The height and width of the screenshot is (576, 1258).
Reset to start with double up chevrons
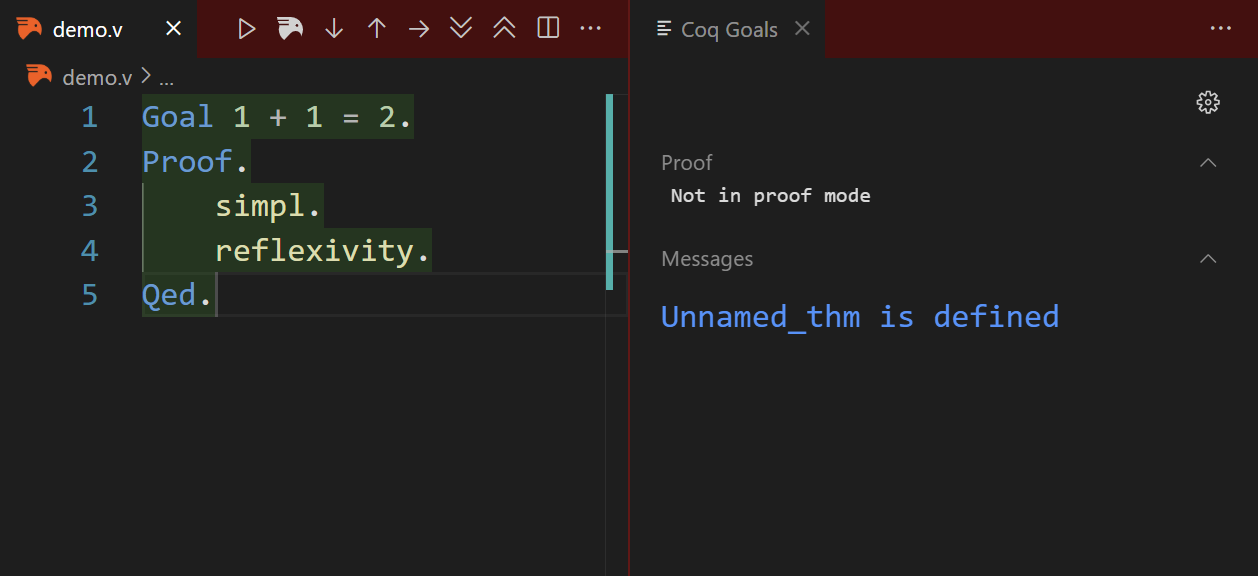[504, 29]
